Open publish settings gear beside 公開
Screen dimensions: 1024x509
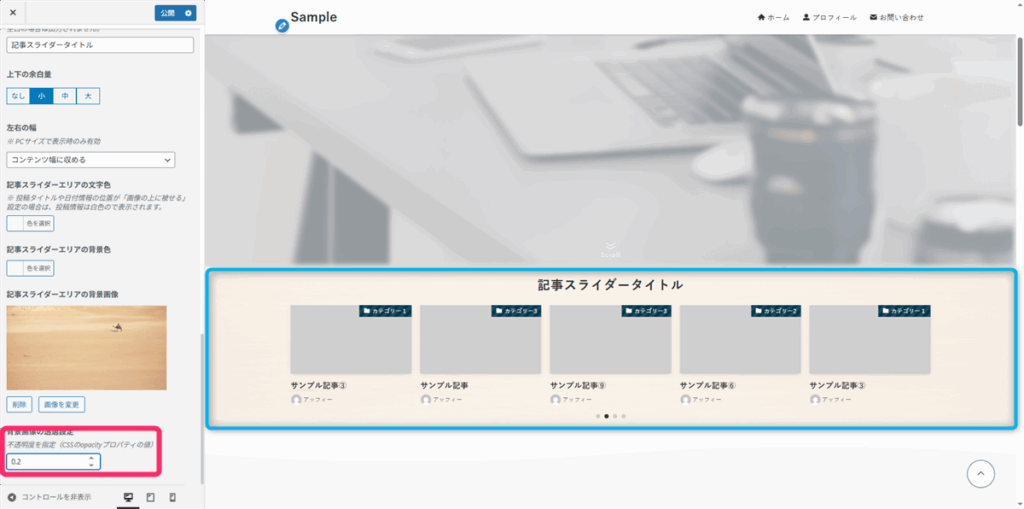click(x=189, y=13)
